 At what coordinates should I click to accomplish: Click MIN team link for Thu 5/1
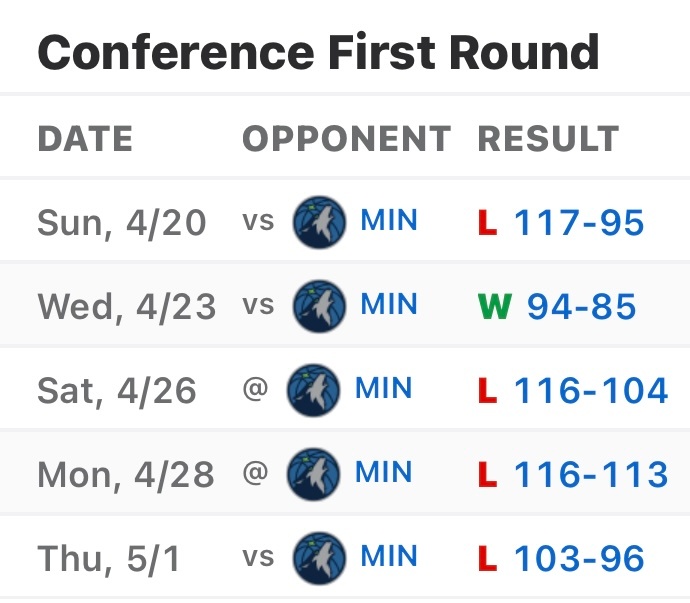pyautogui.click(x=390, y=556)
